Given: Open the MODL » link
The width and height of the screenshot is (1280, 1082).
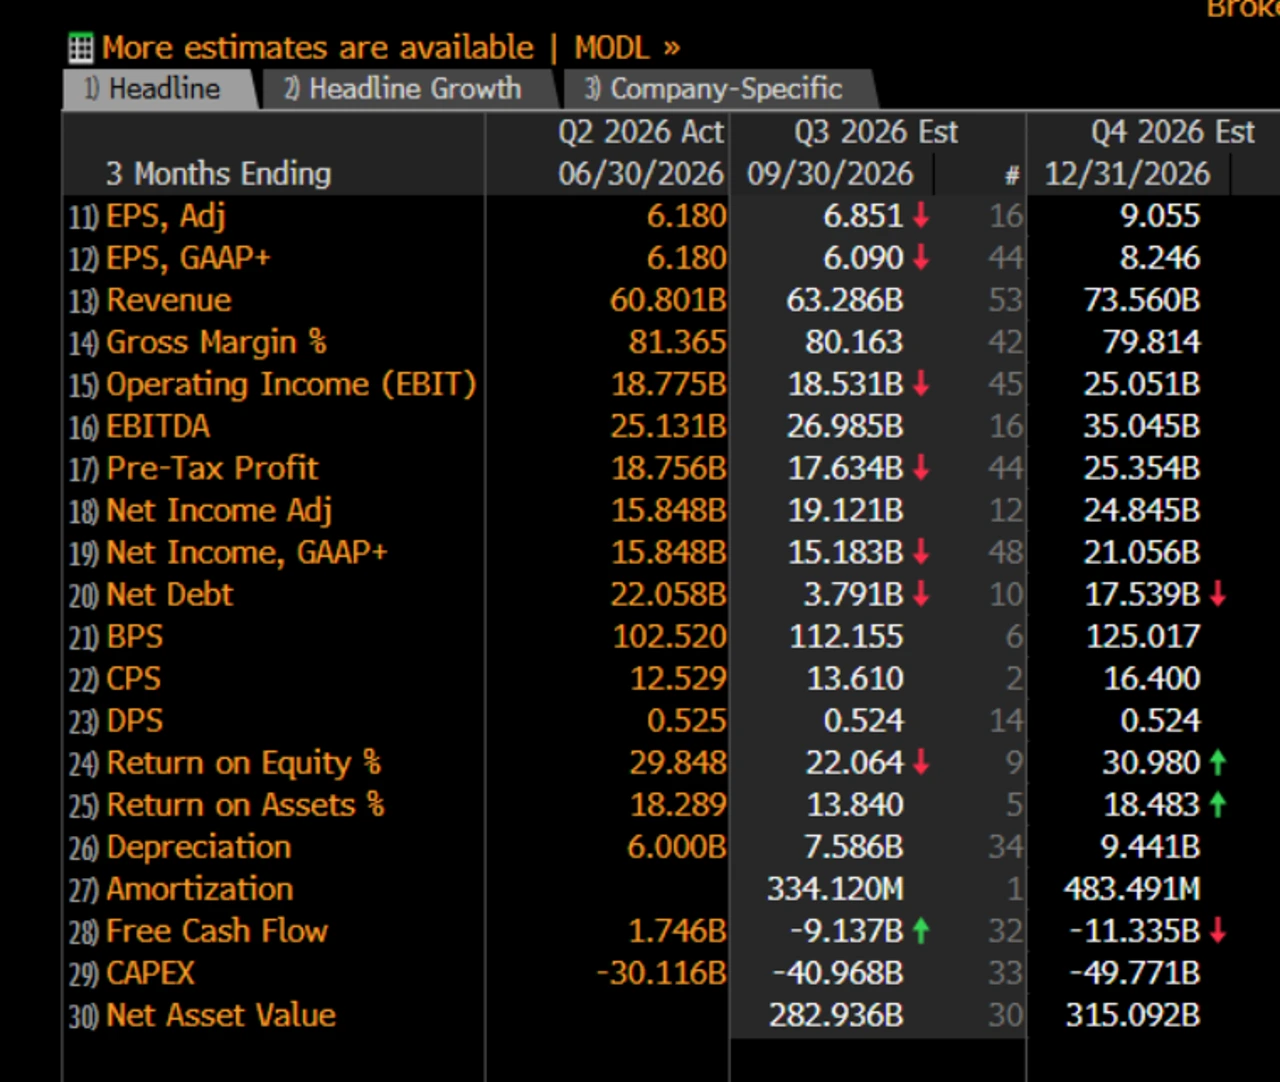Looking at the screenshot, I should 627,47.
